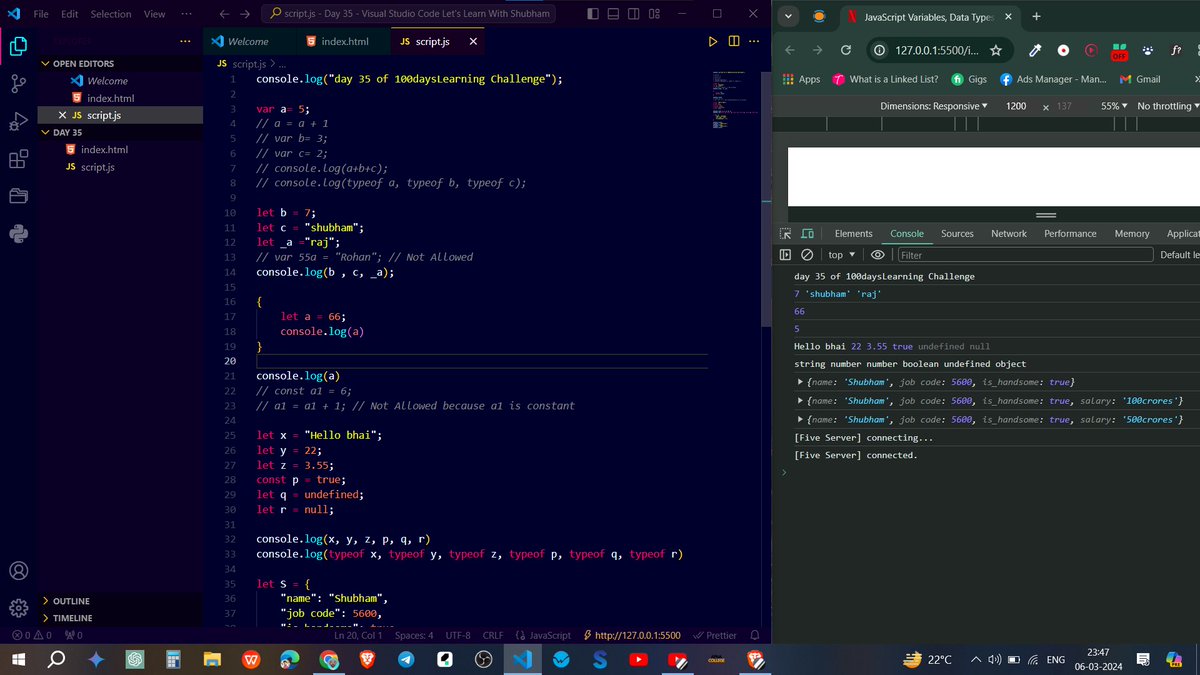Open the 55% zoom dropdown

pos(1113,106)
